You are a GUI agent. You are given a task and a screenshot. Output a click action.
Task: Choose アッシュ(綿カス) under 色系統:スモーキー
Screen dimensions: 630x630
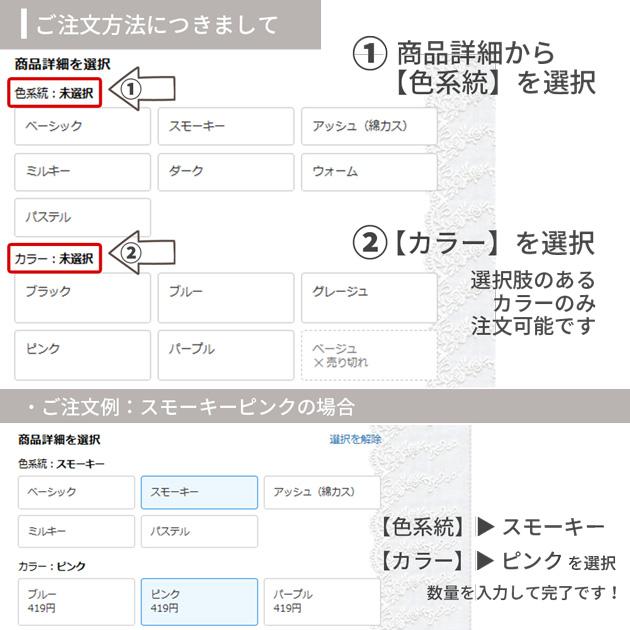pyautogui.click(x=322, y=492)
